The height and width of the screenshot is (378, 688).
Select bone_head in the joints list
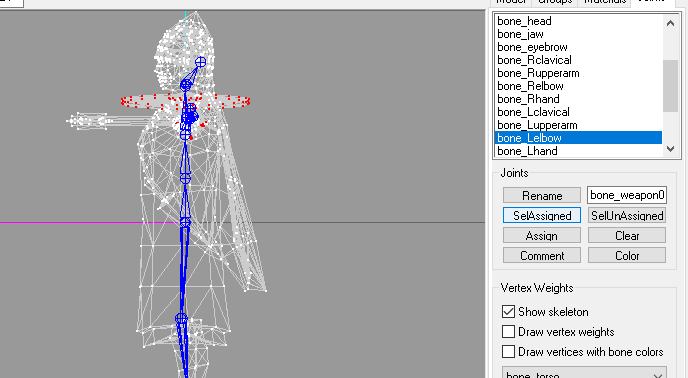(578, 21)
